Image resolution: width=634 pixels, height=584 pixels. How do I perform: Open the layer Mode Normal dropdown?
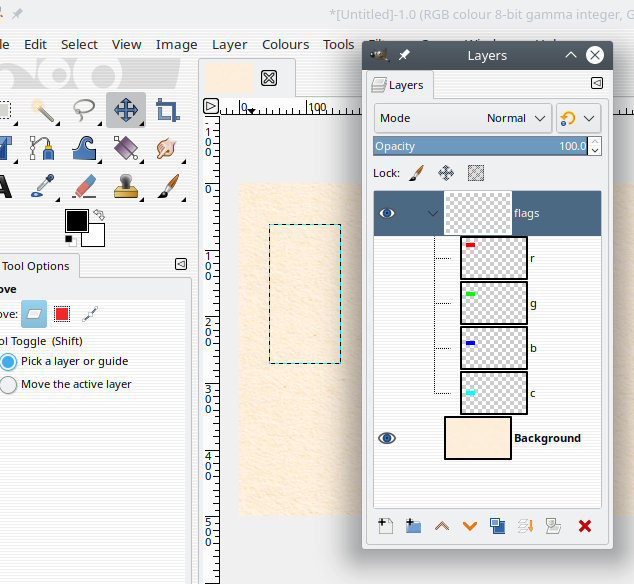click(463, 118)
